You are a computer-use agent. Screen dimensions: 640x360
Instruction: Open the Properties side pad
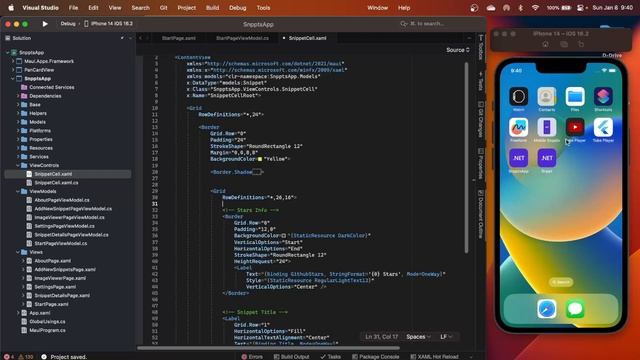(481, 164)
